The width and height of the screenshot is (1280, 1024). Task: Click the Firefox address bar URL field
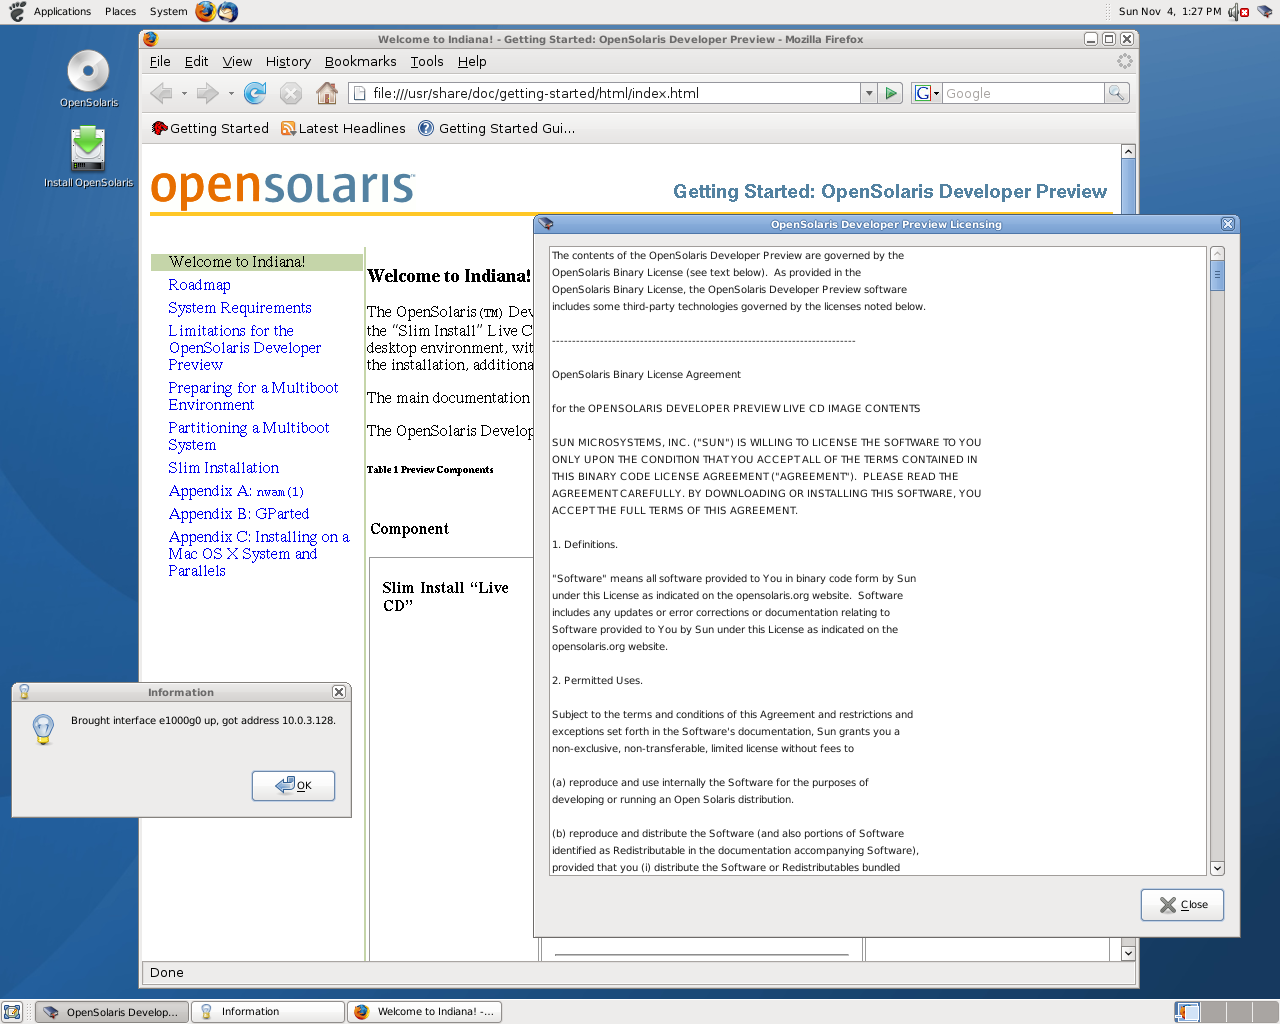(x=605, y=93)
